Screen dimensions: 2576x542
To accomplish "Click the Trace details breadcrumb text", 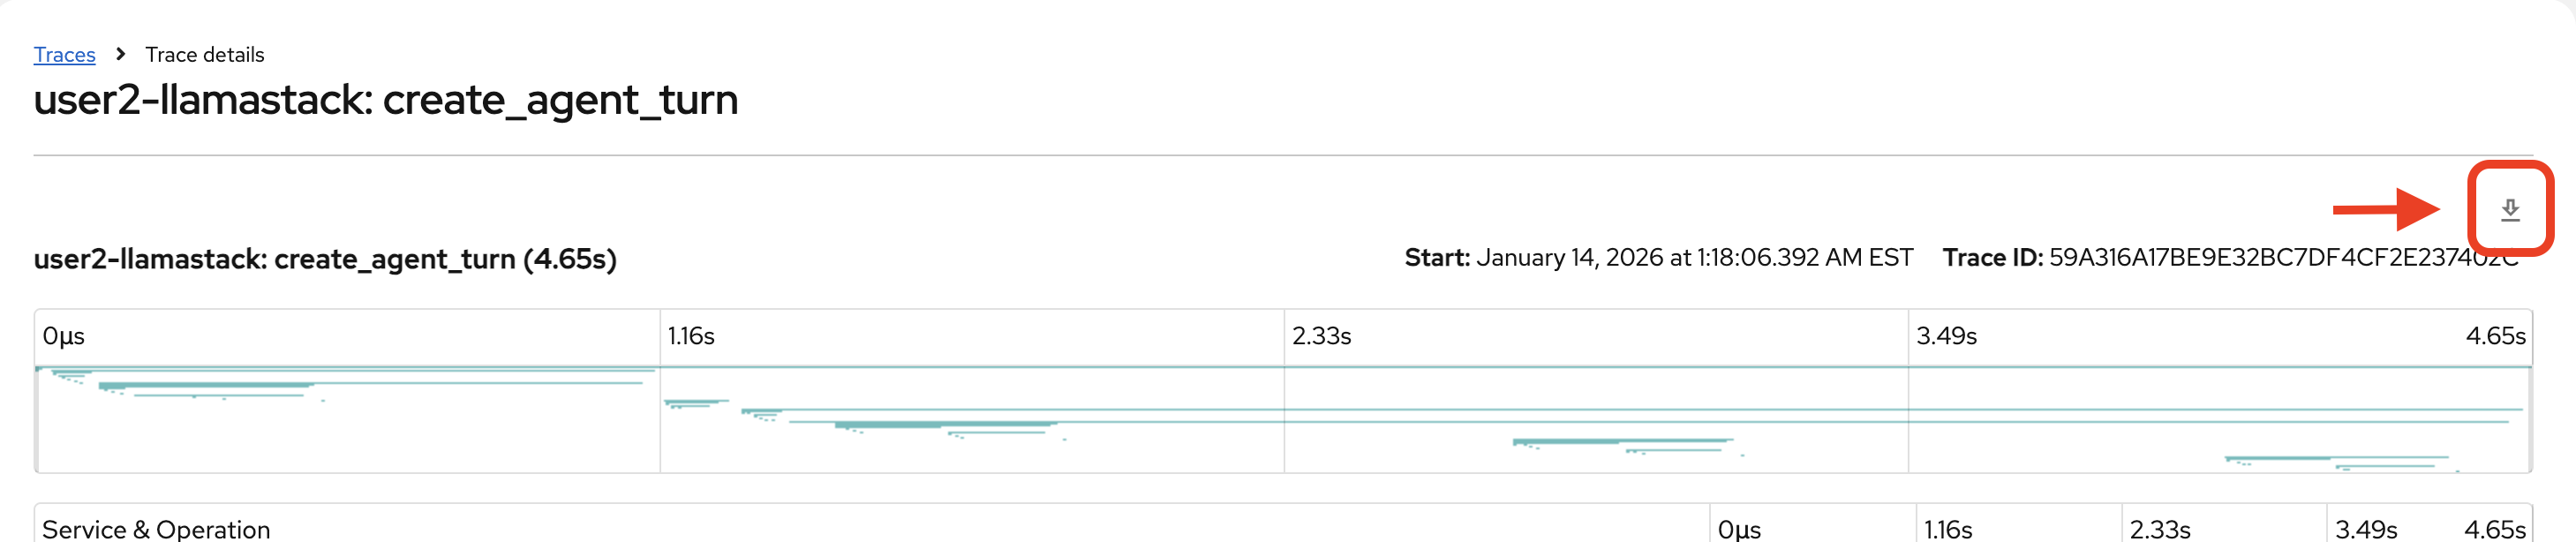I will 204,55.
